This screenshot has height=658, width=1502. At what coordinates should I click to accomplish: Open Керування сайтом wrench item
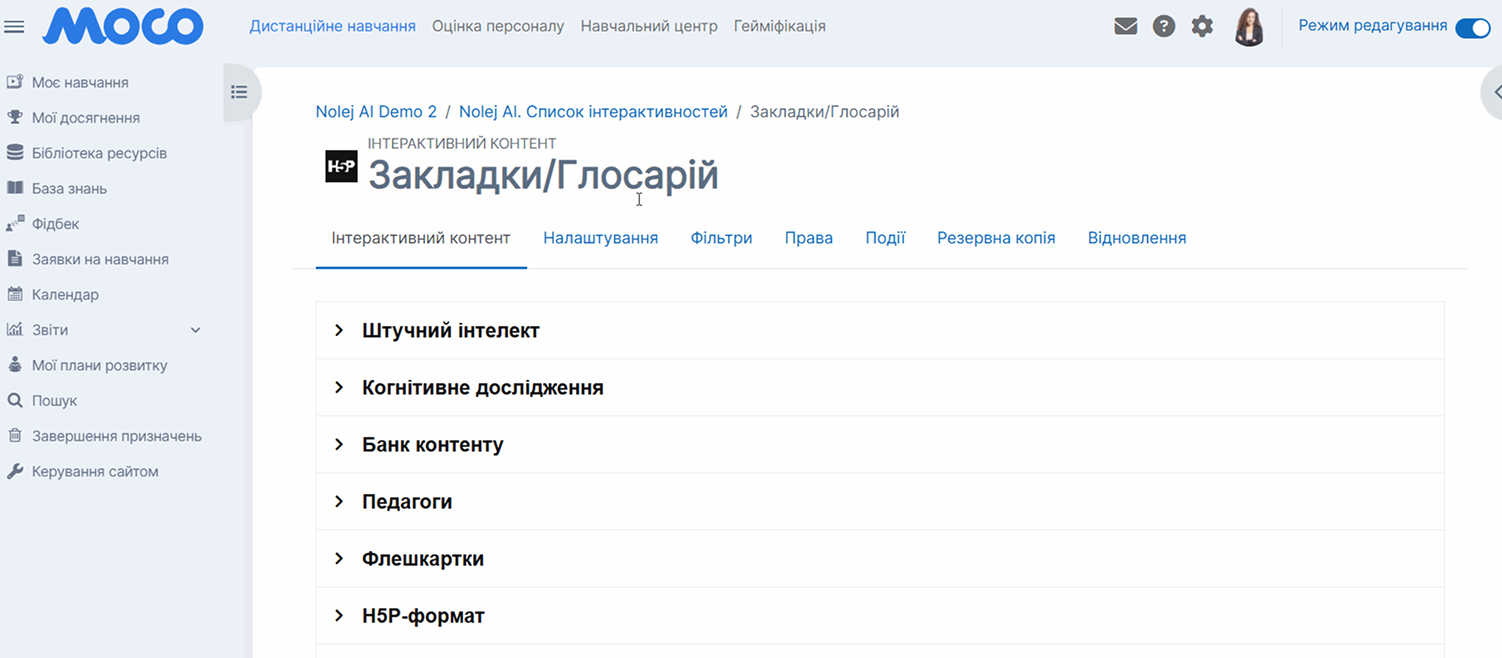94,472
